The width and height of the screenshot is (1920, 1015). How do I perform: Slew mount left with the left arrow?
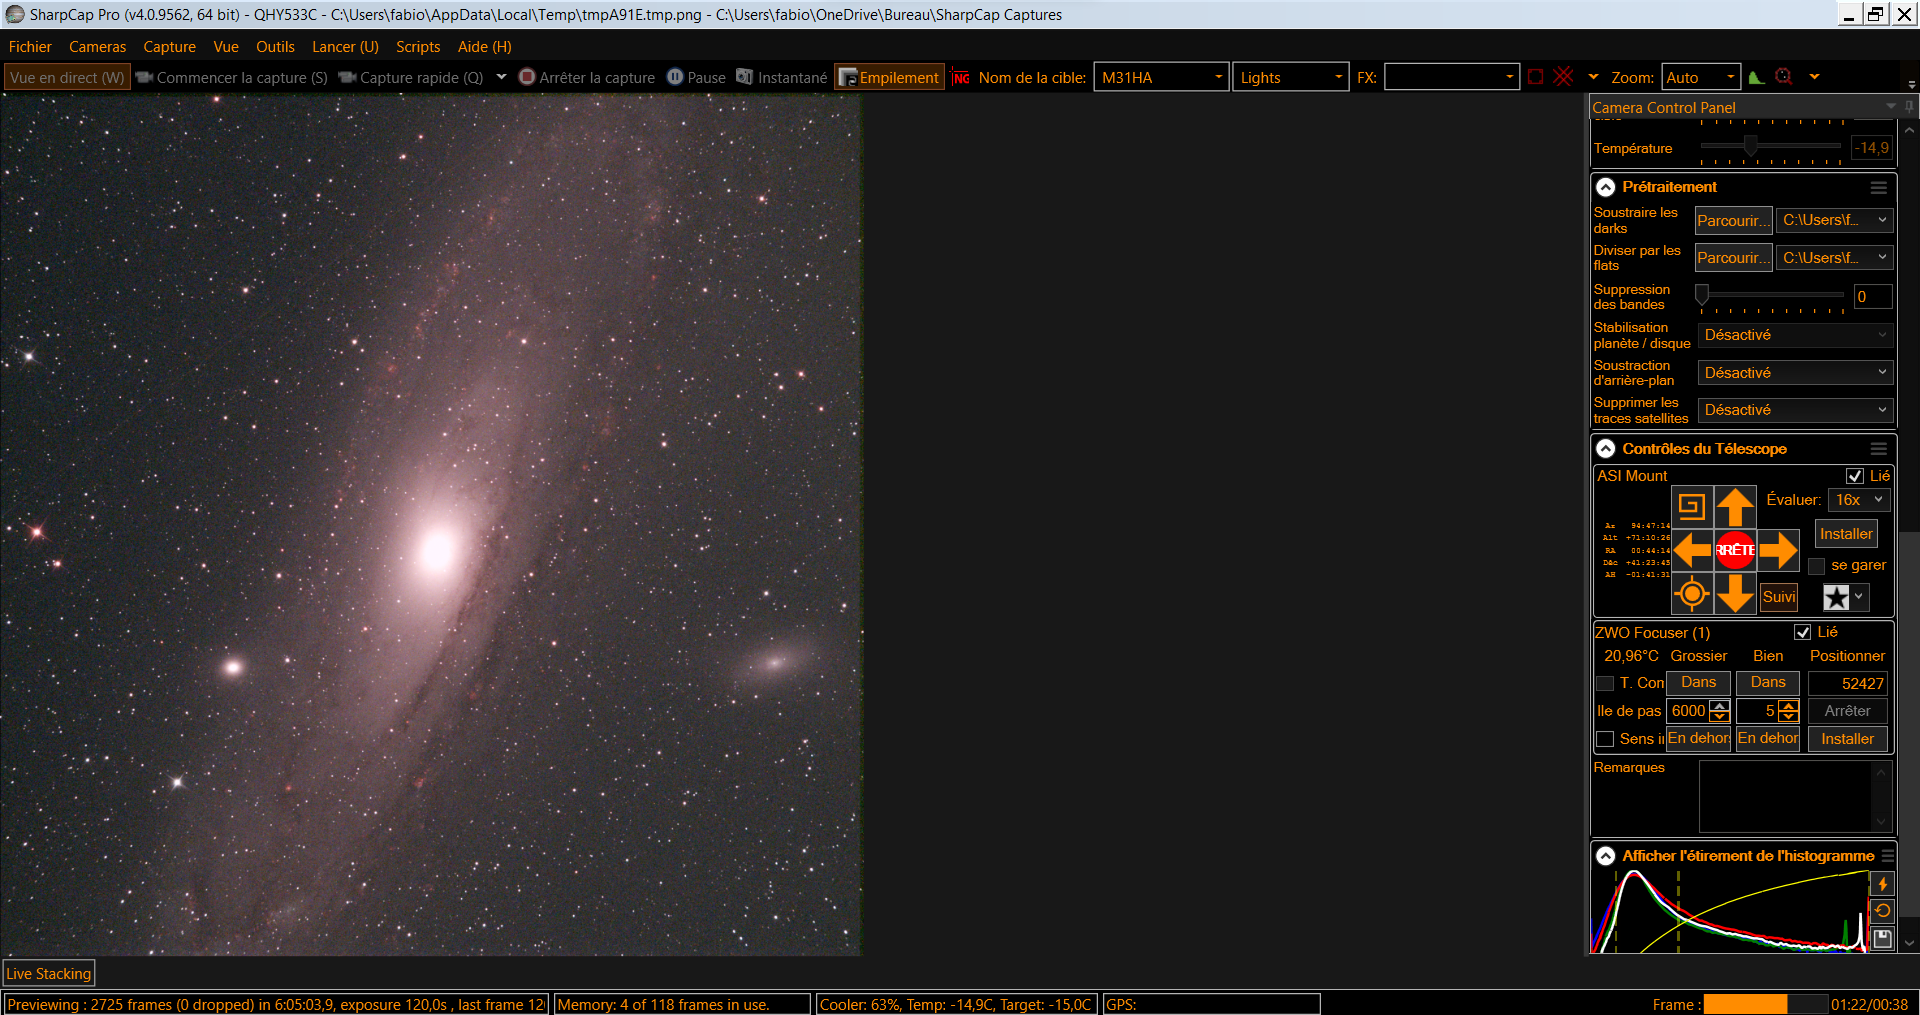(1692, 550)
